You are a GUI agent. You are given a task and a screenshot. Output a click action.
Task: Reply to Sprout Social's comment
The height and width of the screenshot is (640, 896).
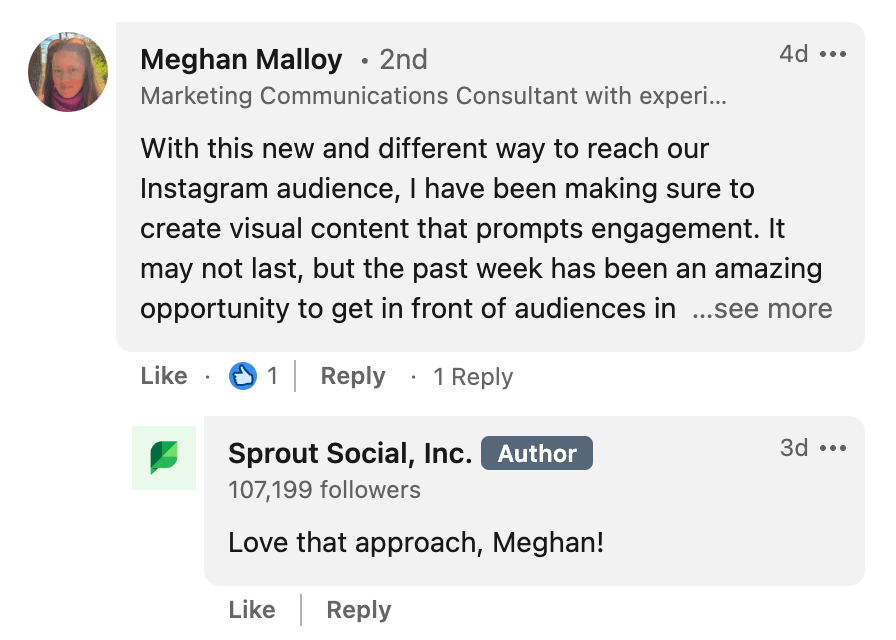pos(357,609)
